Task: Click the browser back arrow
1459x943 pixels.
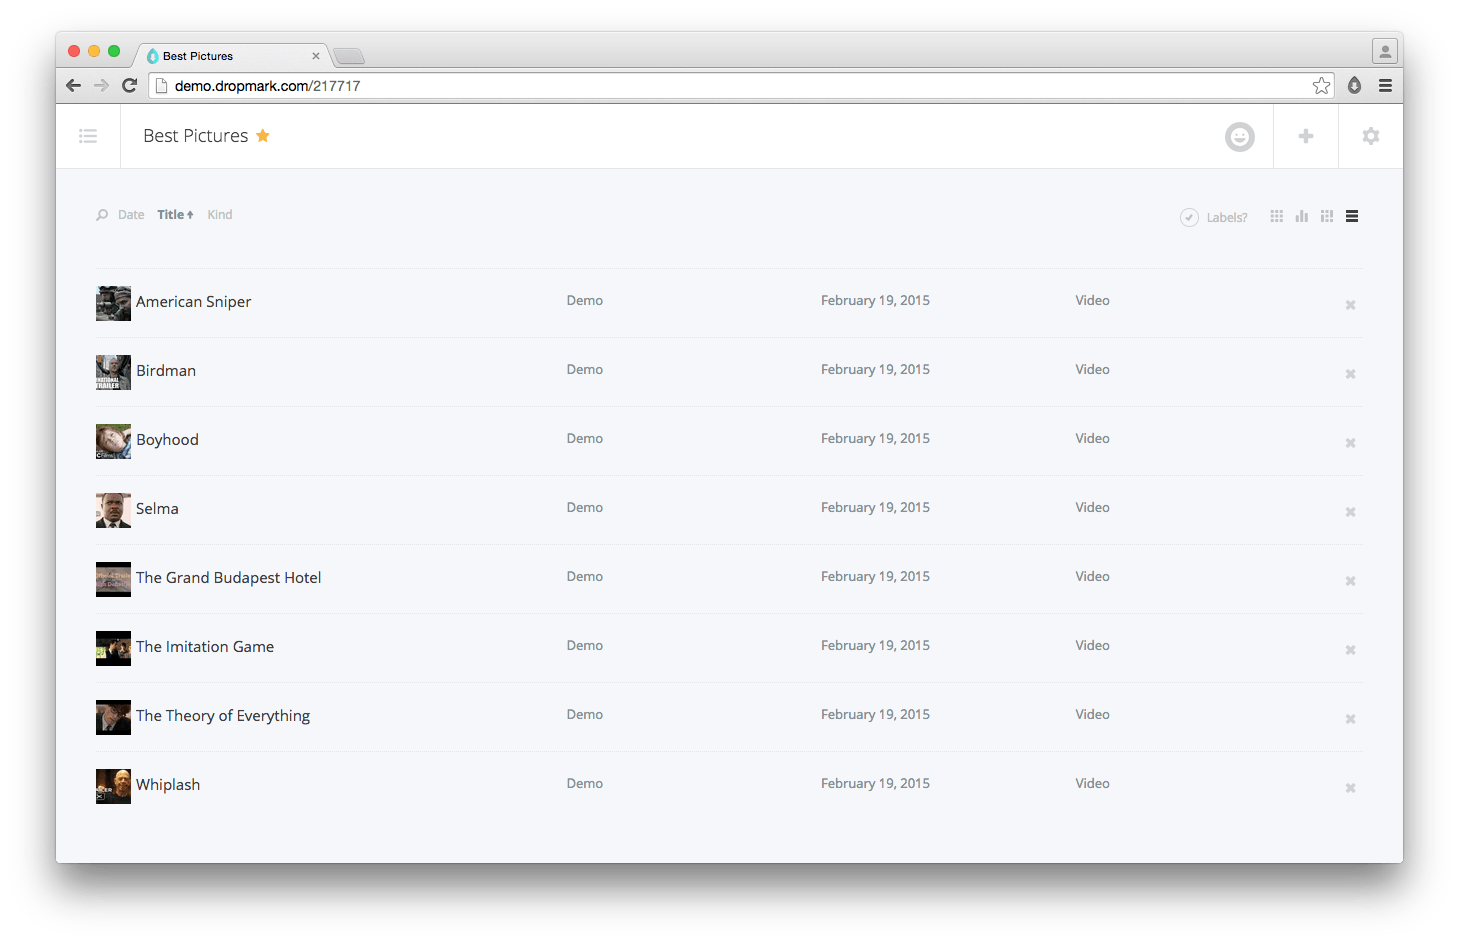Action: [73, 85]
